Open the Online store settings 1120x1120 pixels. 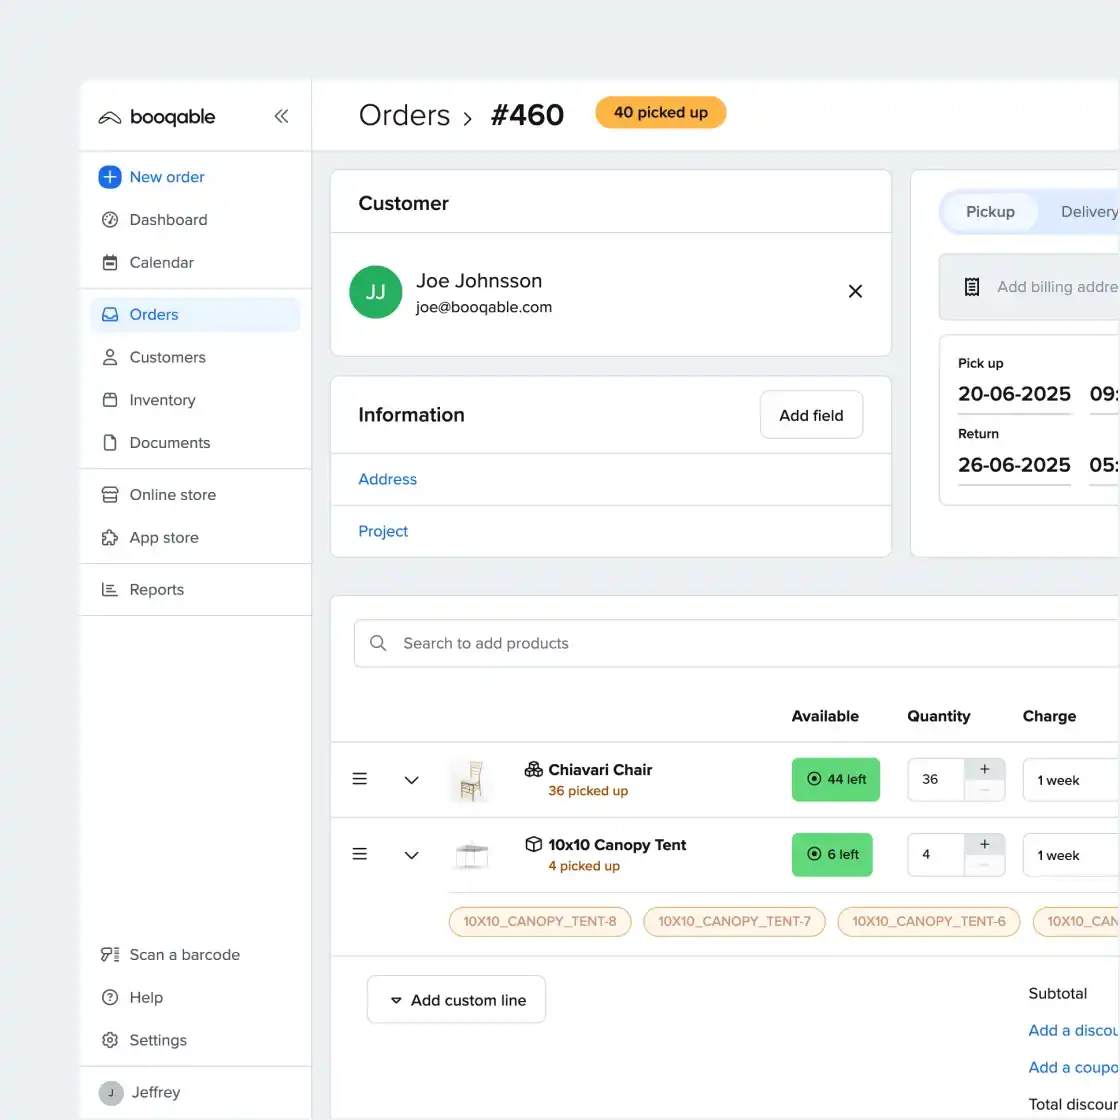point(172,494)
